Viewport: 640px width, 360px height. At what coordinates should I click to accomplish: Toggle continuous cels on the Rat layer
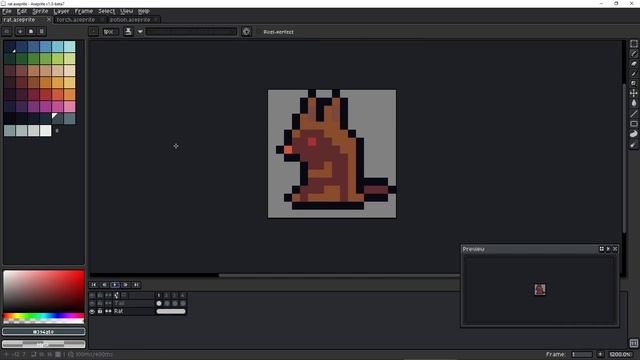coord(108,311)
